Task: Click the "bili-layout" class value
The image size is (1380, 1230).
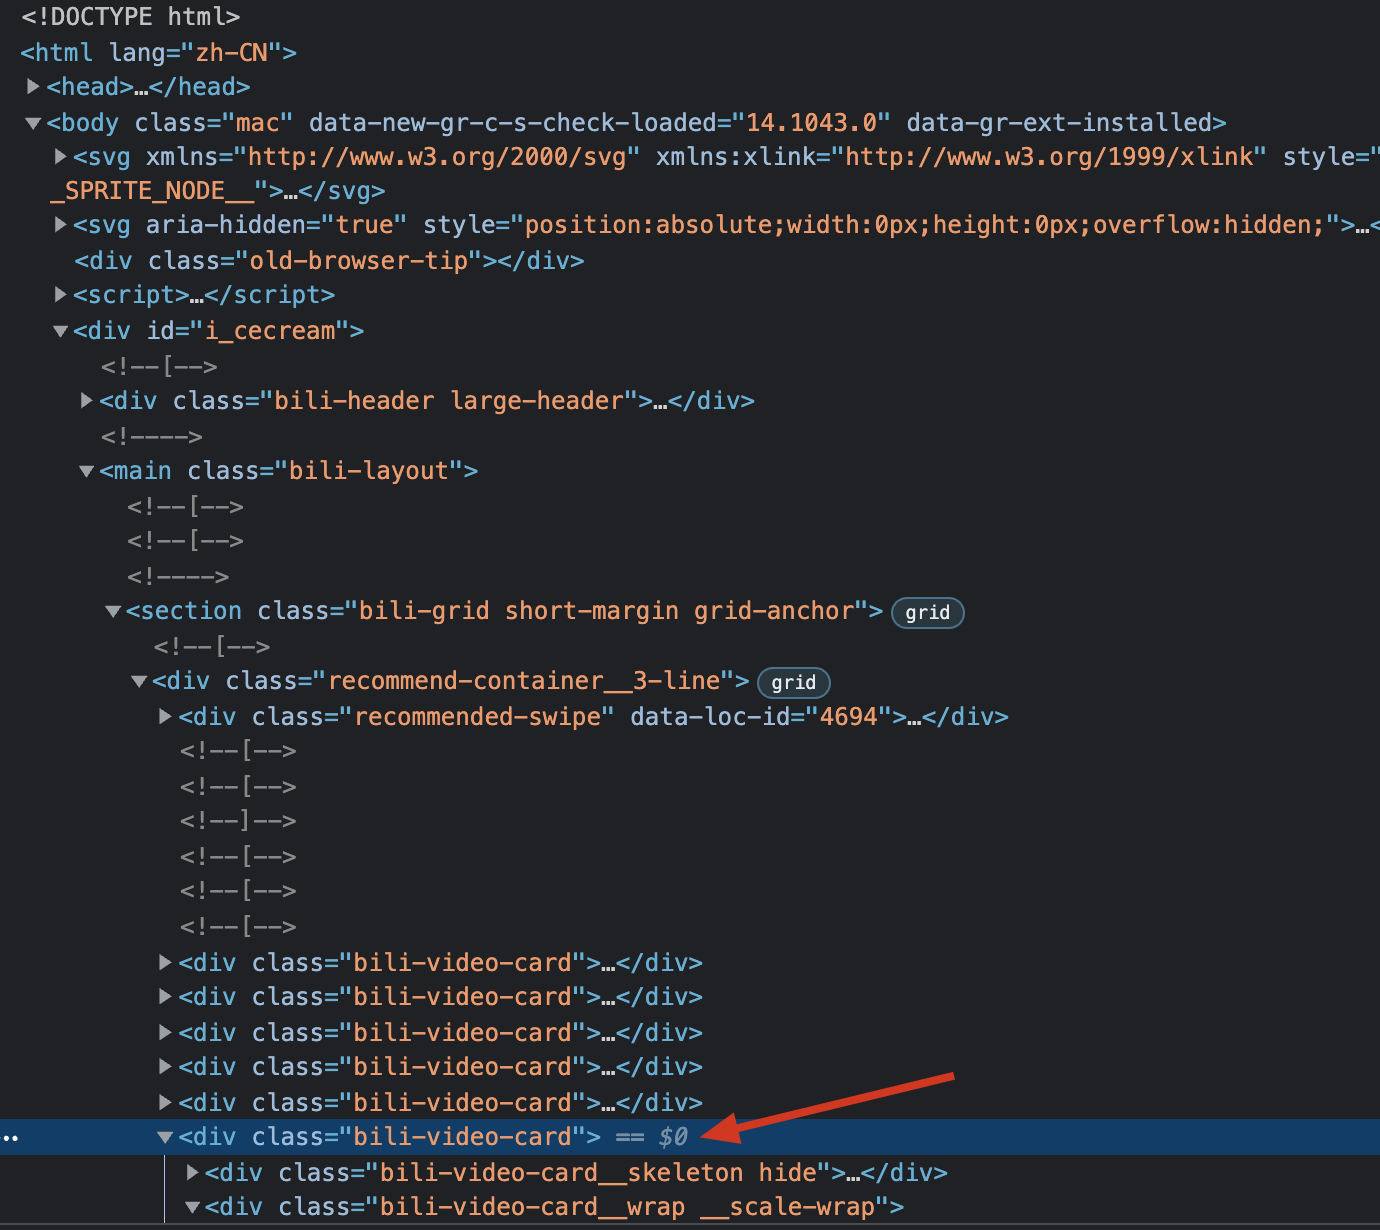Action: (x=369, y=471)
